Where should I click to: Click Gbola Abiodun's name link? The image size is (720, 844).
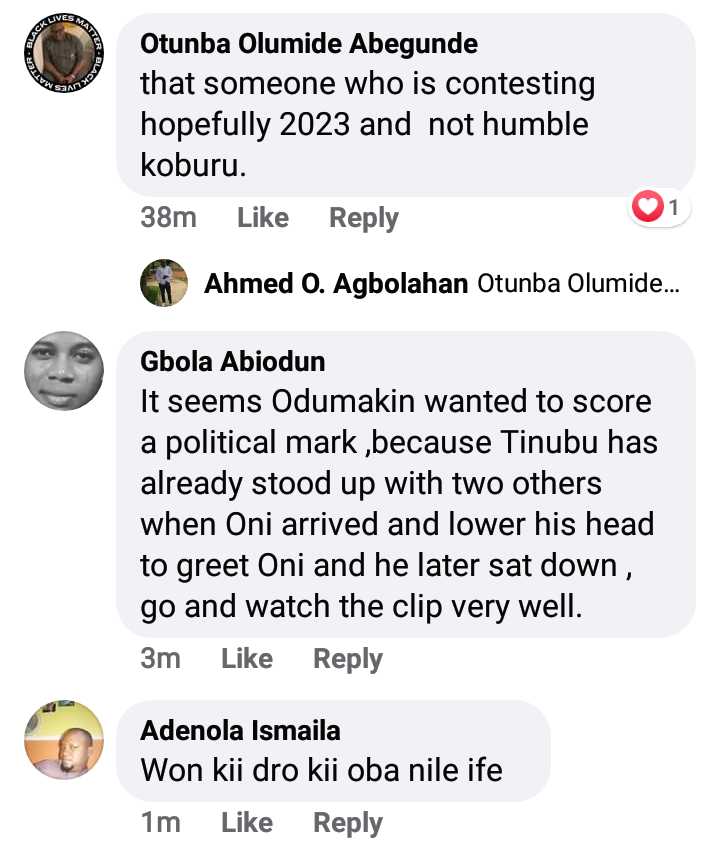(233, 362)
